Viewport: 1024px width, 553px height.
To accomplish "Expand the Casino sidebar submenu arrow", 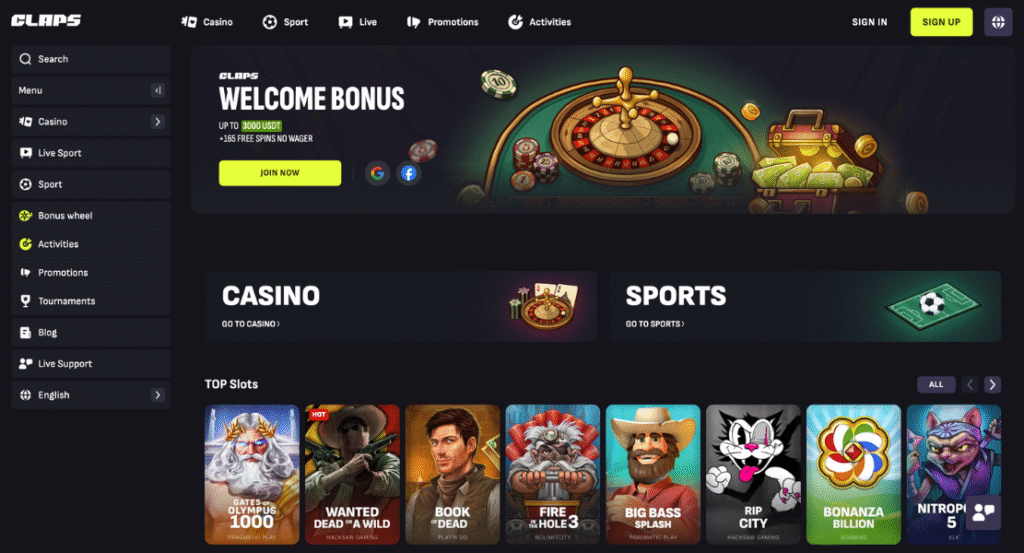I will (x=157, y=121).
